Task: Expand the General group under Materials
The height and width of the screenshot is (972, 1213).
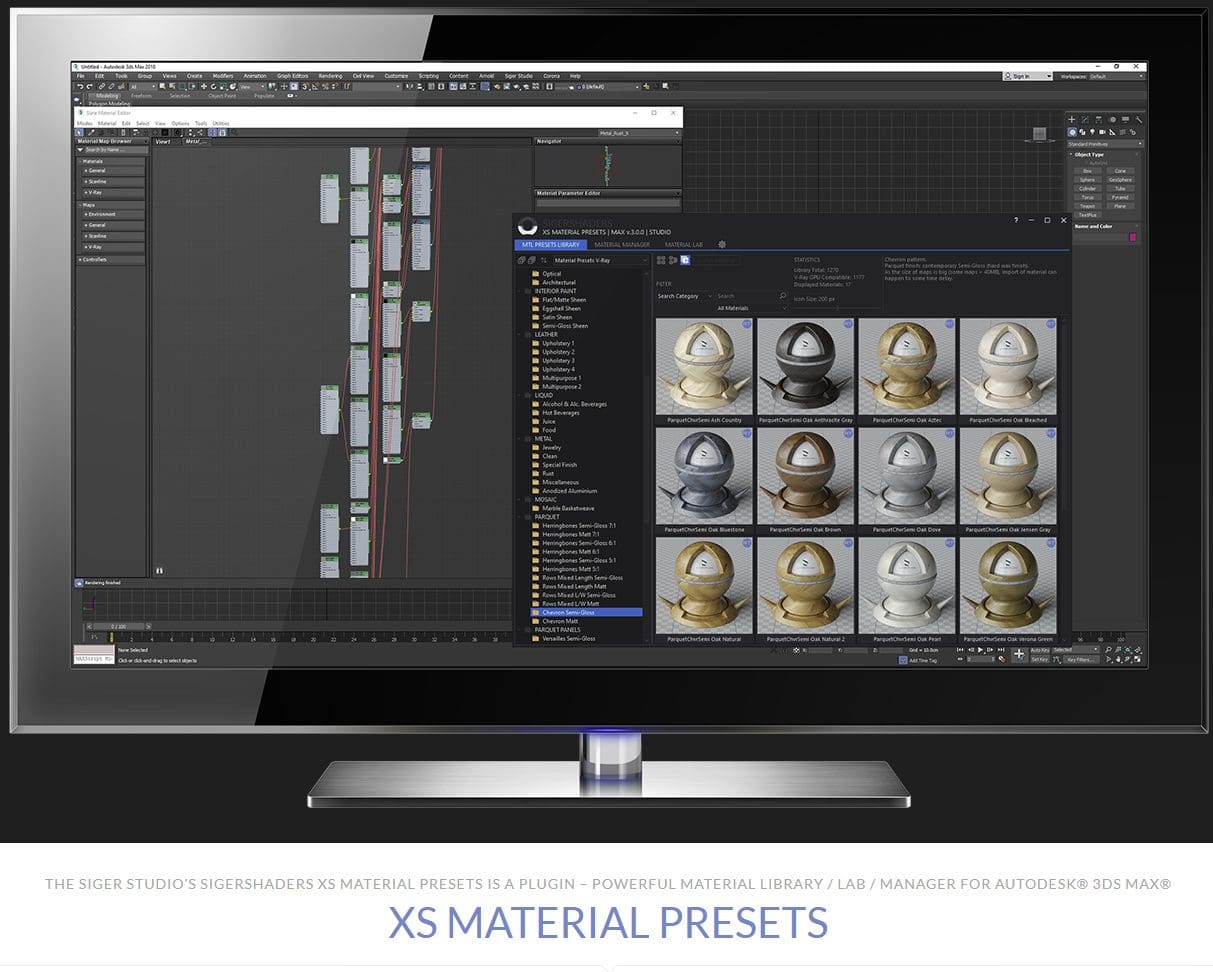Action: 113,171
